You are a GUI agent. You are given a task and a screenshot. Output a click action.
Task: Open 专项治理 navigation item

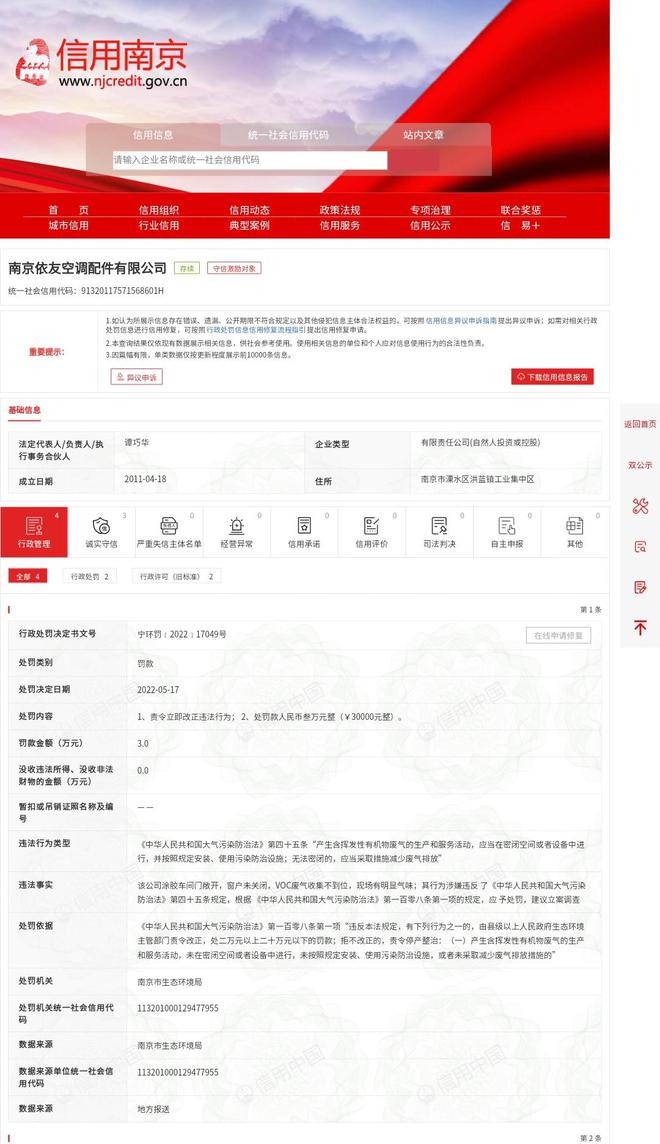tap(430, 209)
